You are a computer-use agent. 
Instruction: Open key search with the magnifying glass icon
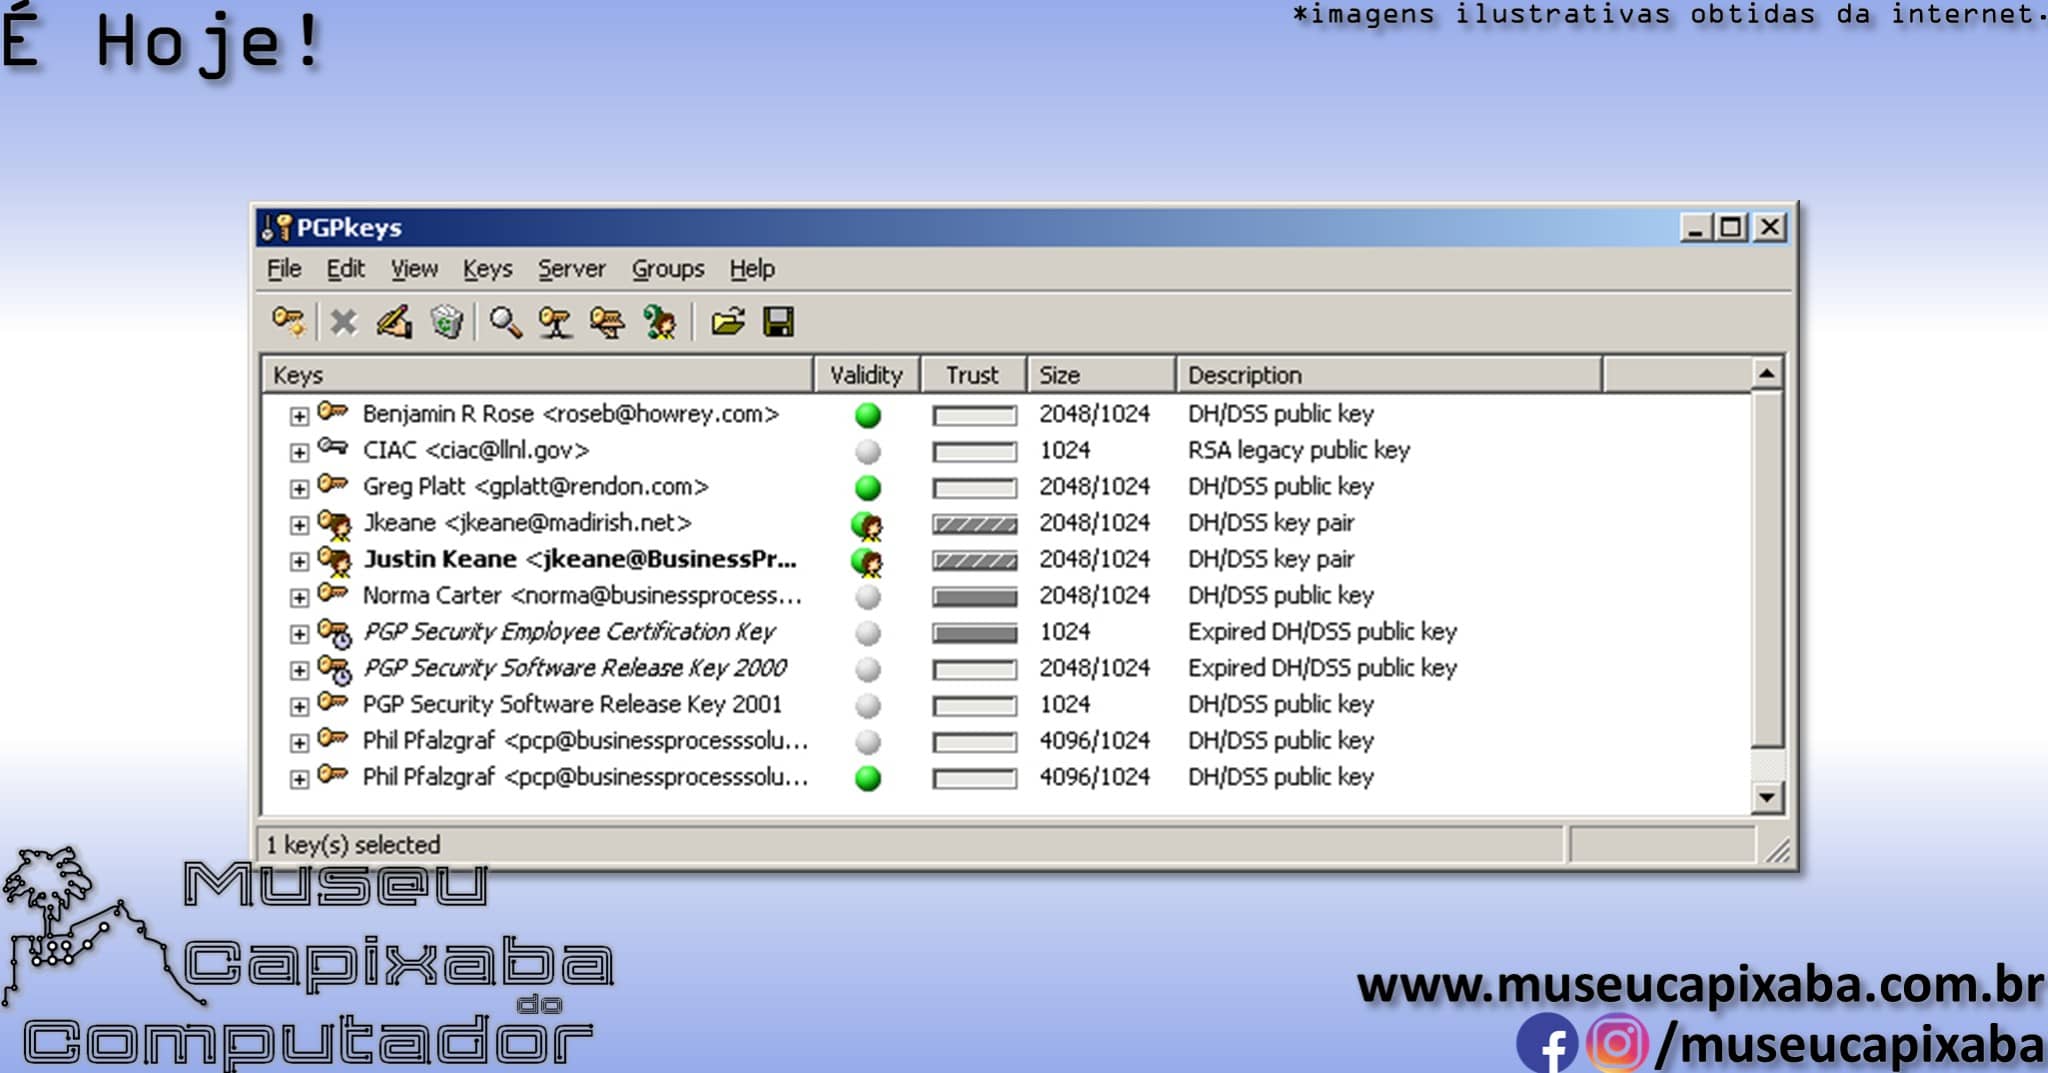pos(505,322)
